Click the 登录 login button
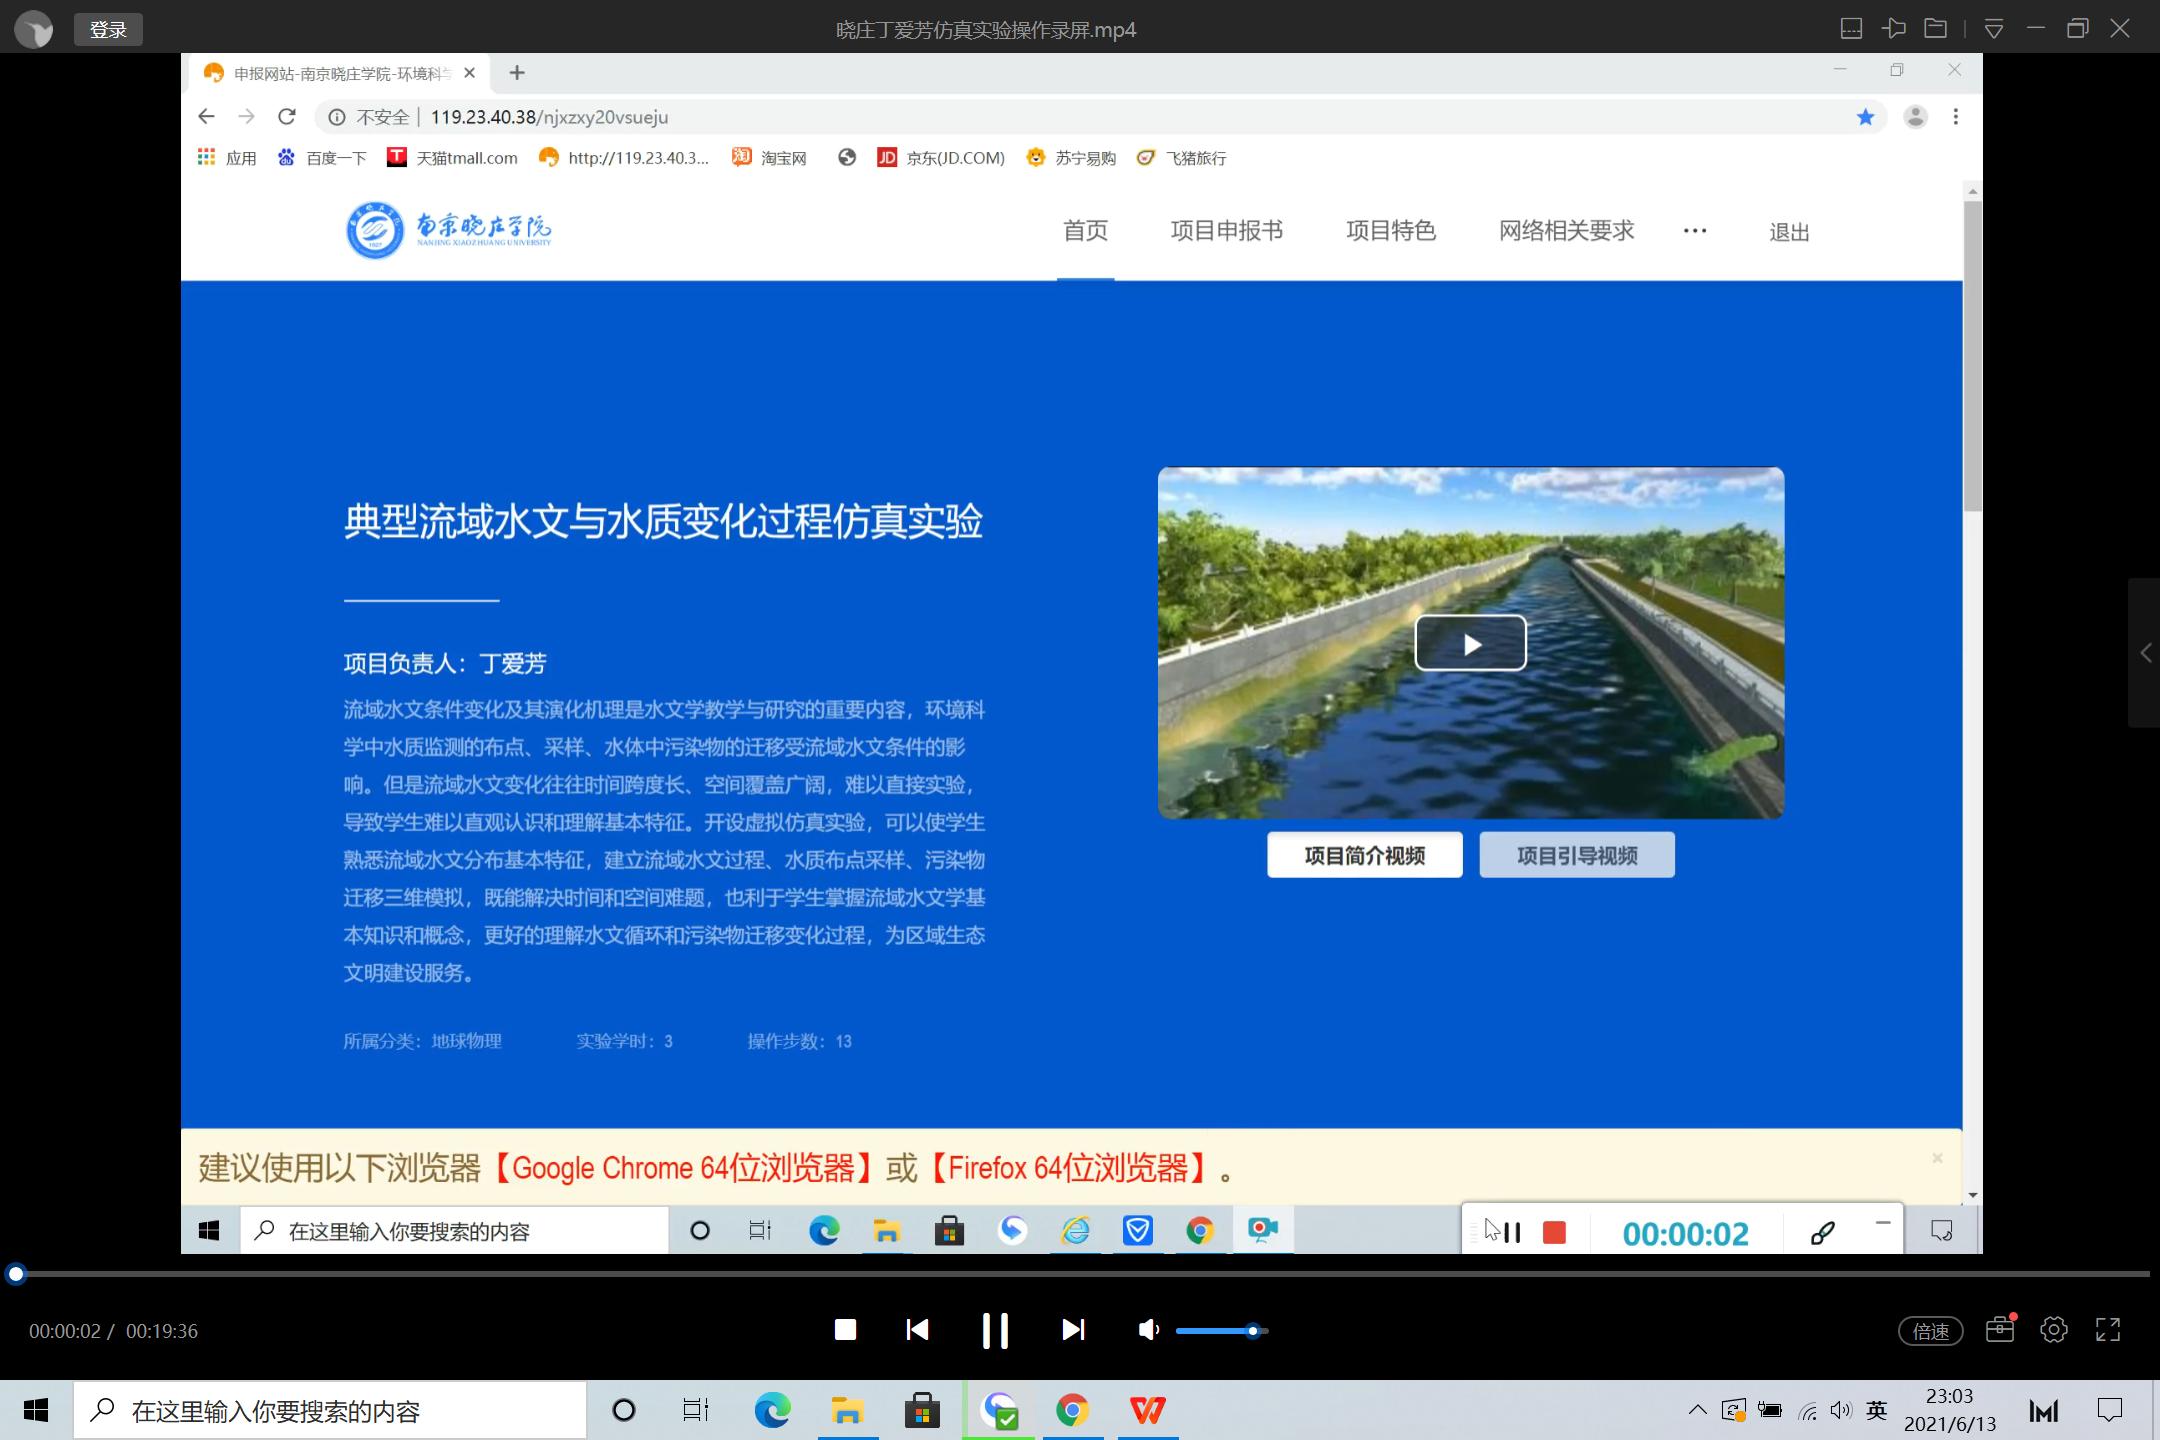2160x1440 pixels. pos(108,30)
